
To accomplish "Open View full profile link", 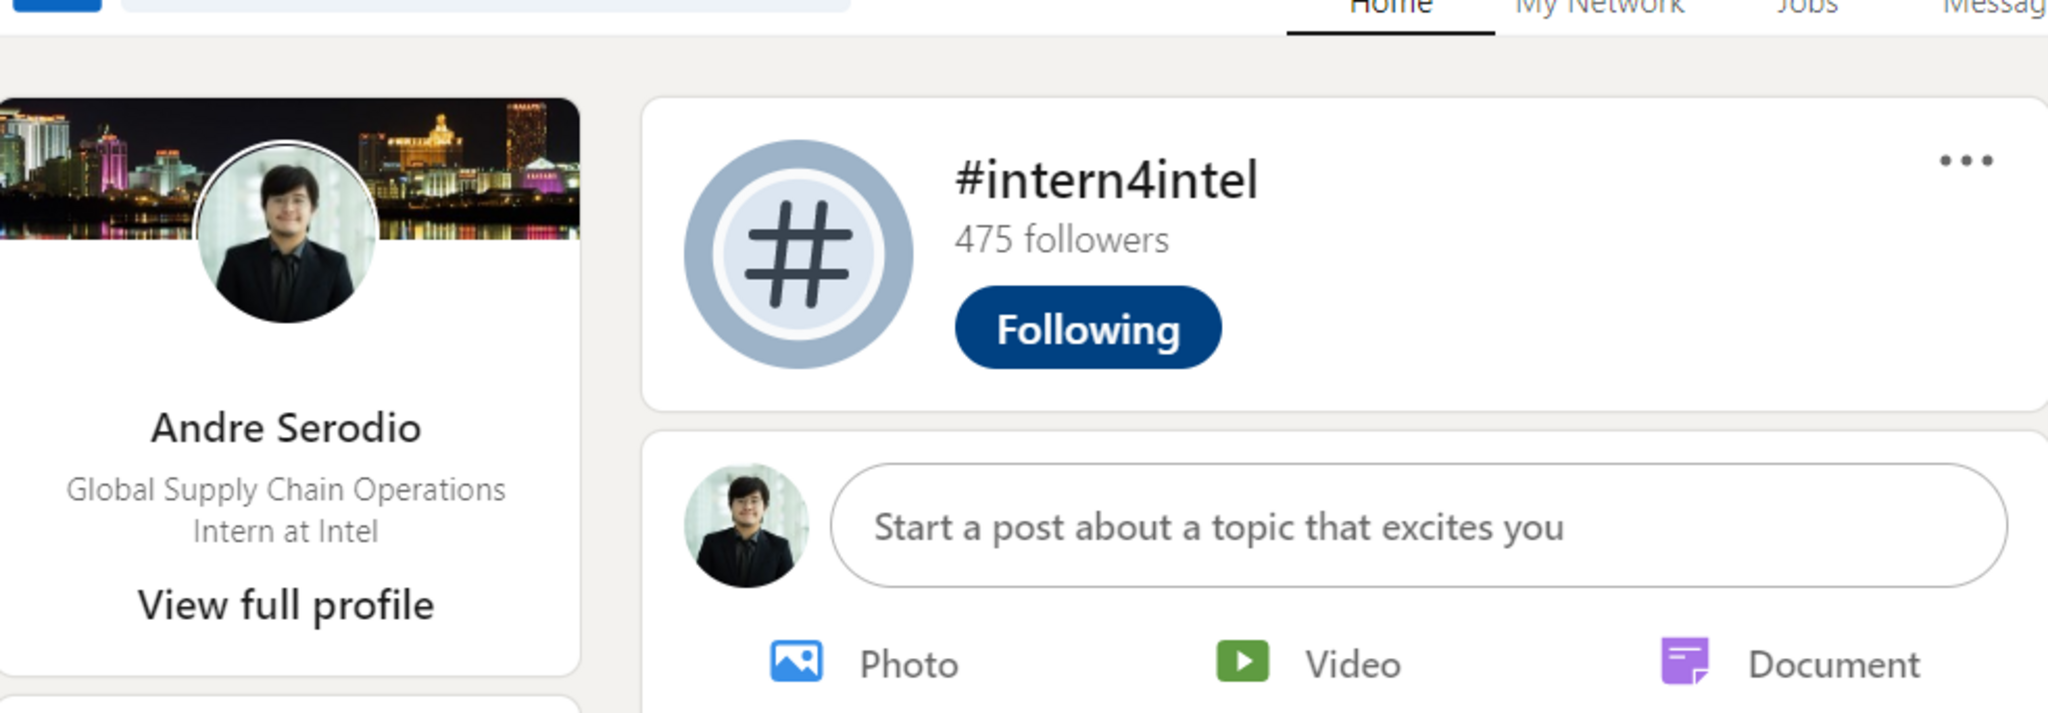I will point(286,605).
